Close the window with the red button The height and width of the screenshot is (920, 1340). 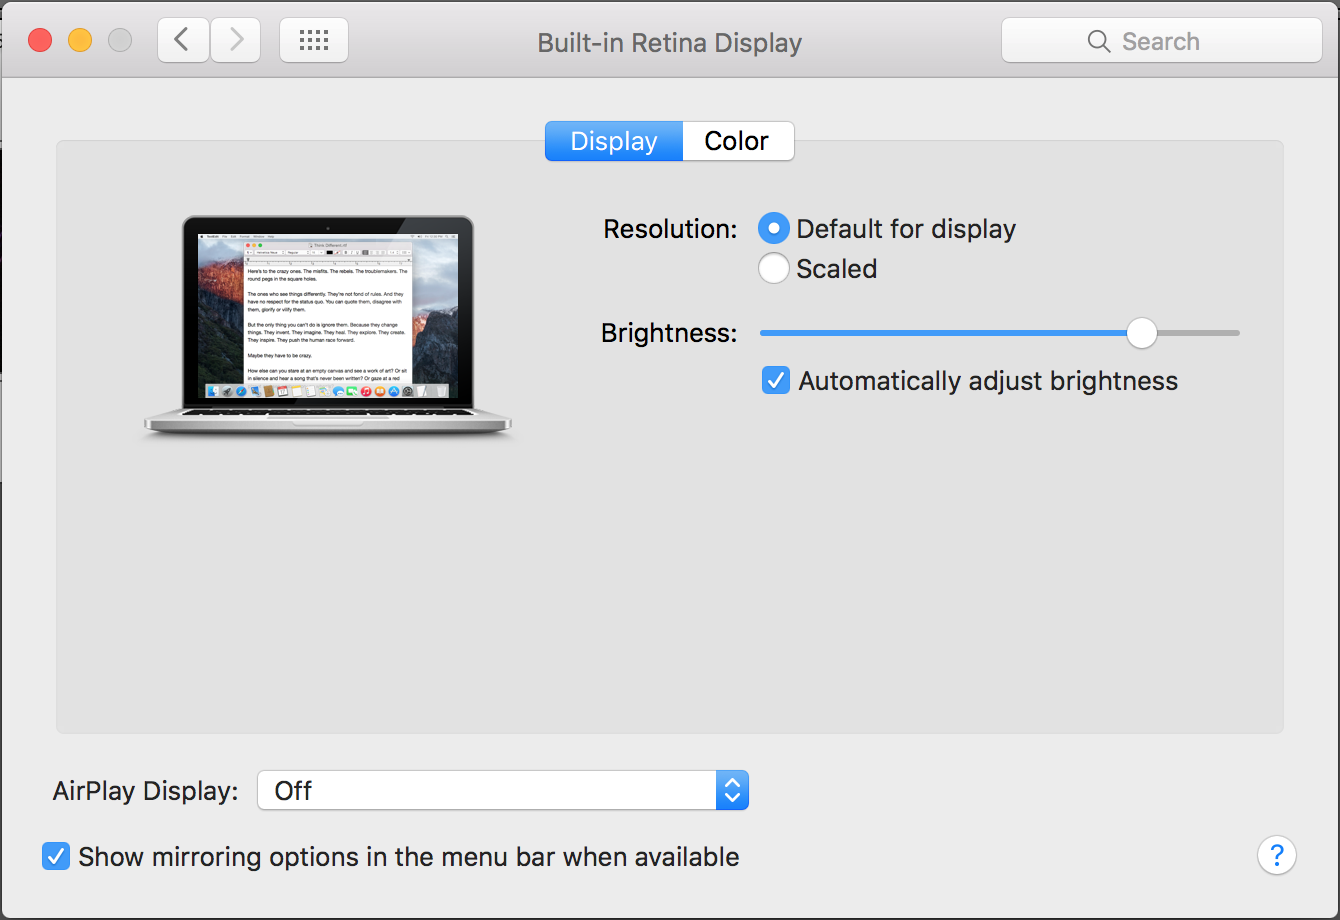40,41
